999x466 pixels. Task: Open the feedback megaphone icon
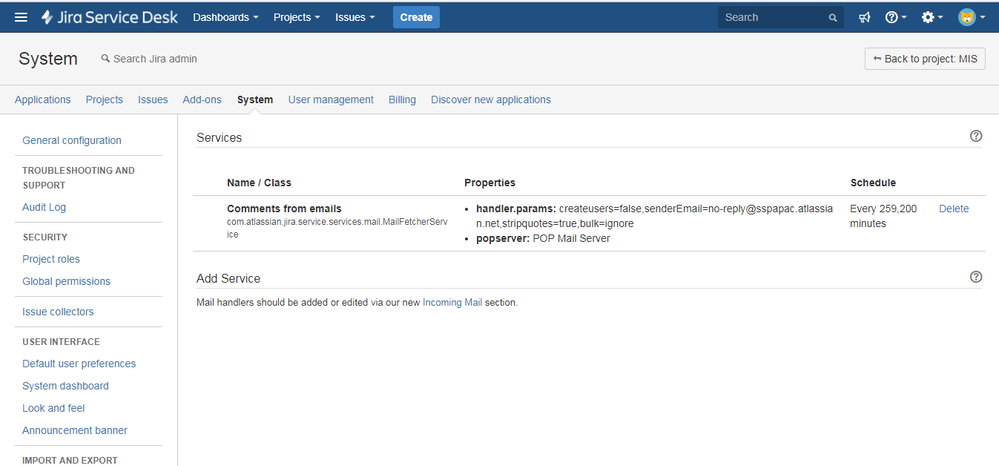(x=864, y=17)
